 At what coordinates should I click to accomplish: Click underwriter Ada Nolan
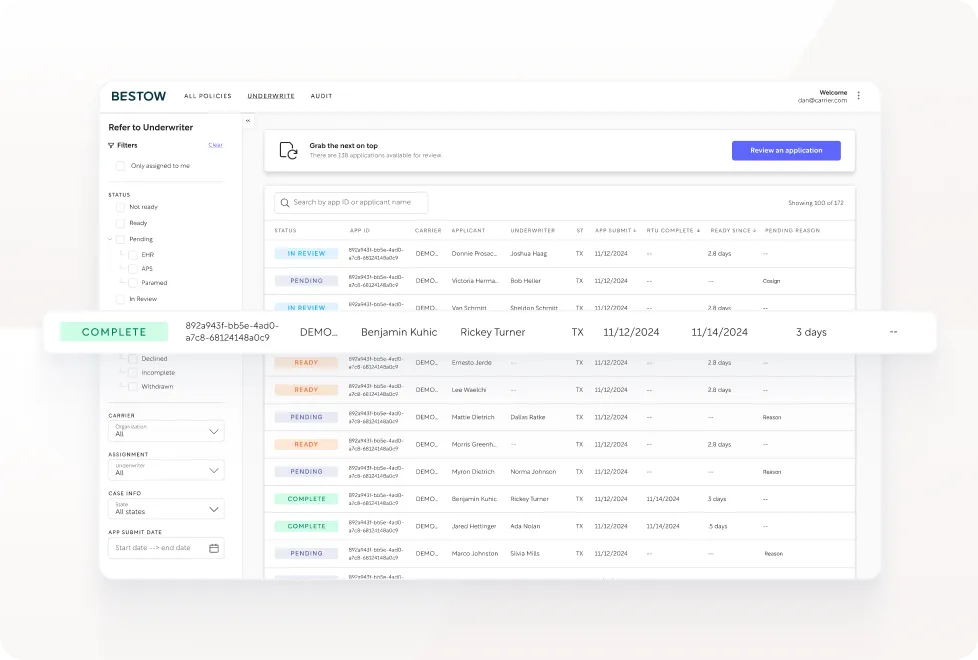pos(525,527)
